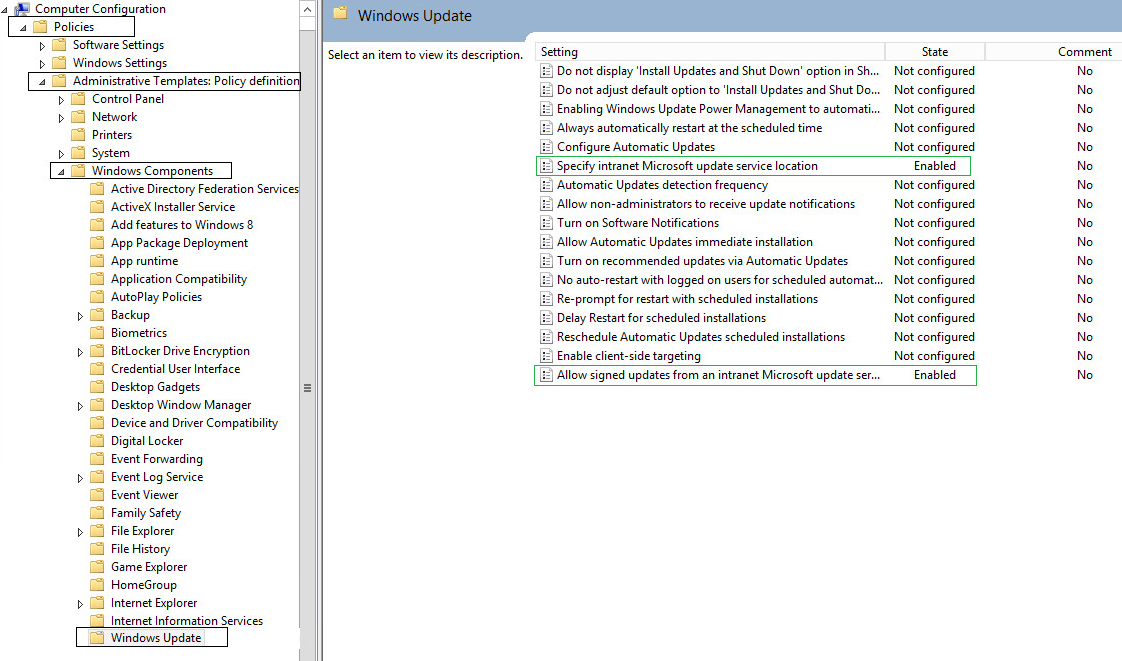Select Automatic Updates detection frequency setting
Image resolution: width=1122 pixels, height=661 pixels.
coord(662,185)
